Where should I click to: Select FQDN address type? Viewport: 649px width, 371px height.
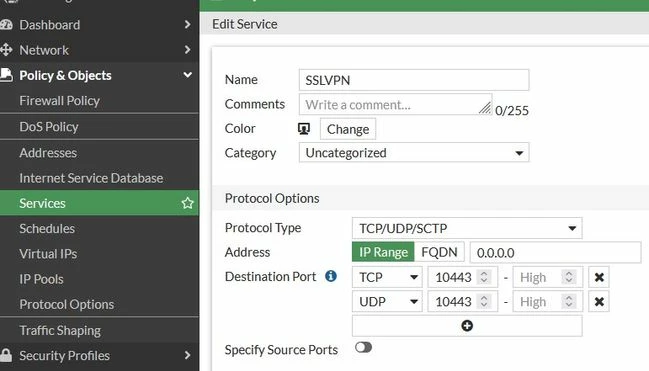point(439,252)
